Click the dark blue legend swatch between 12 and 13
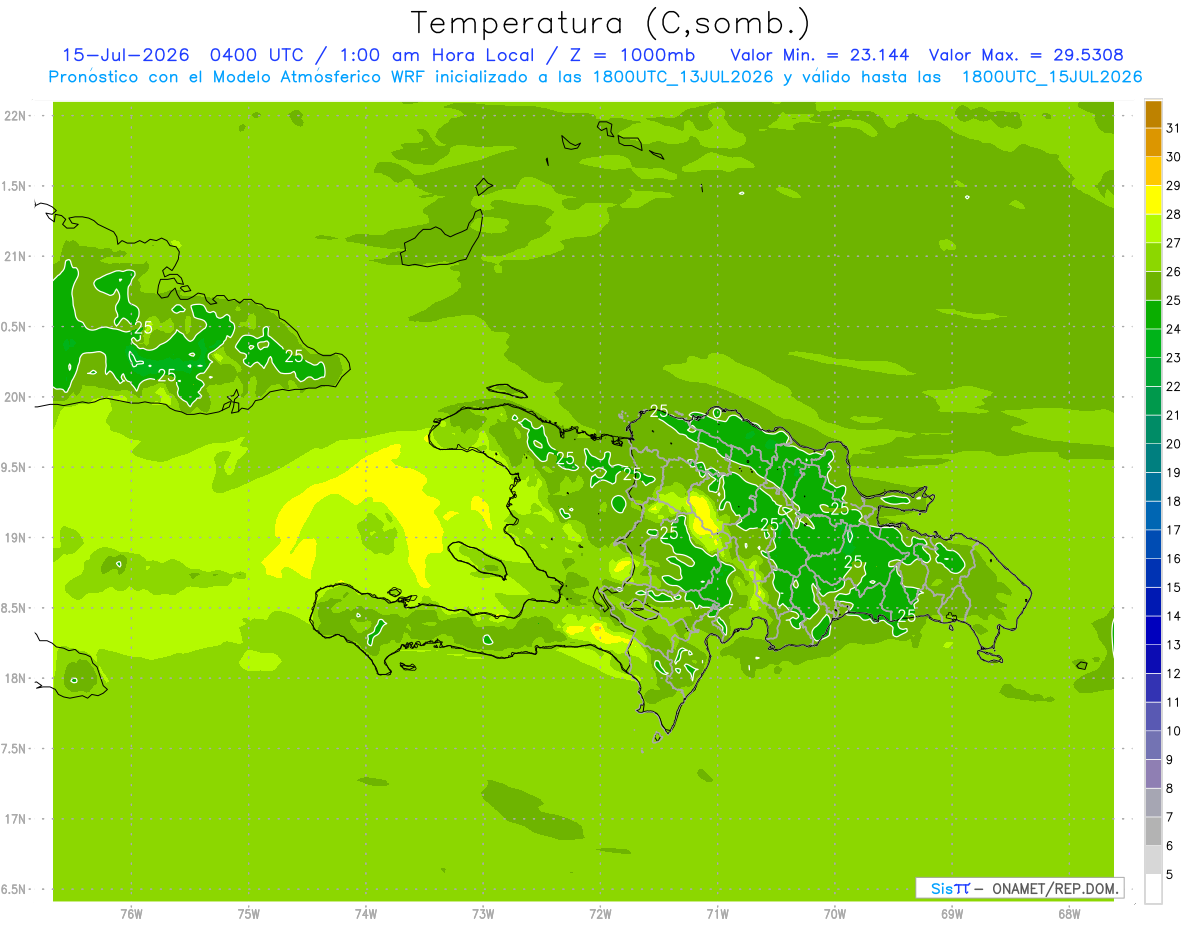Viewport: 1200px width, 927px height. [x=1153, y=659]
